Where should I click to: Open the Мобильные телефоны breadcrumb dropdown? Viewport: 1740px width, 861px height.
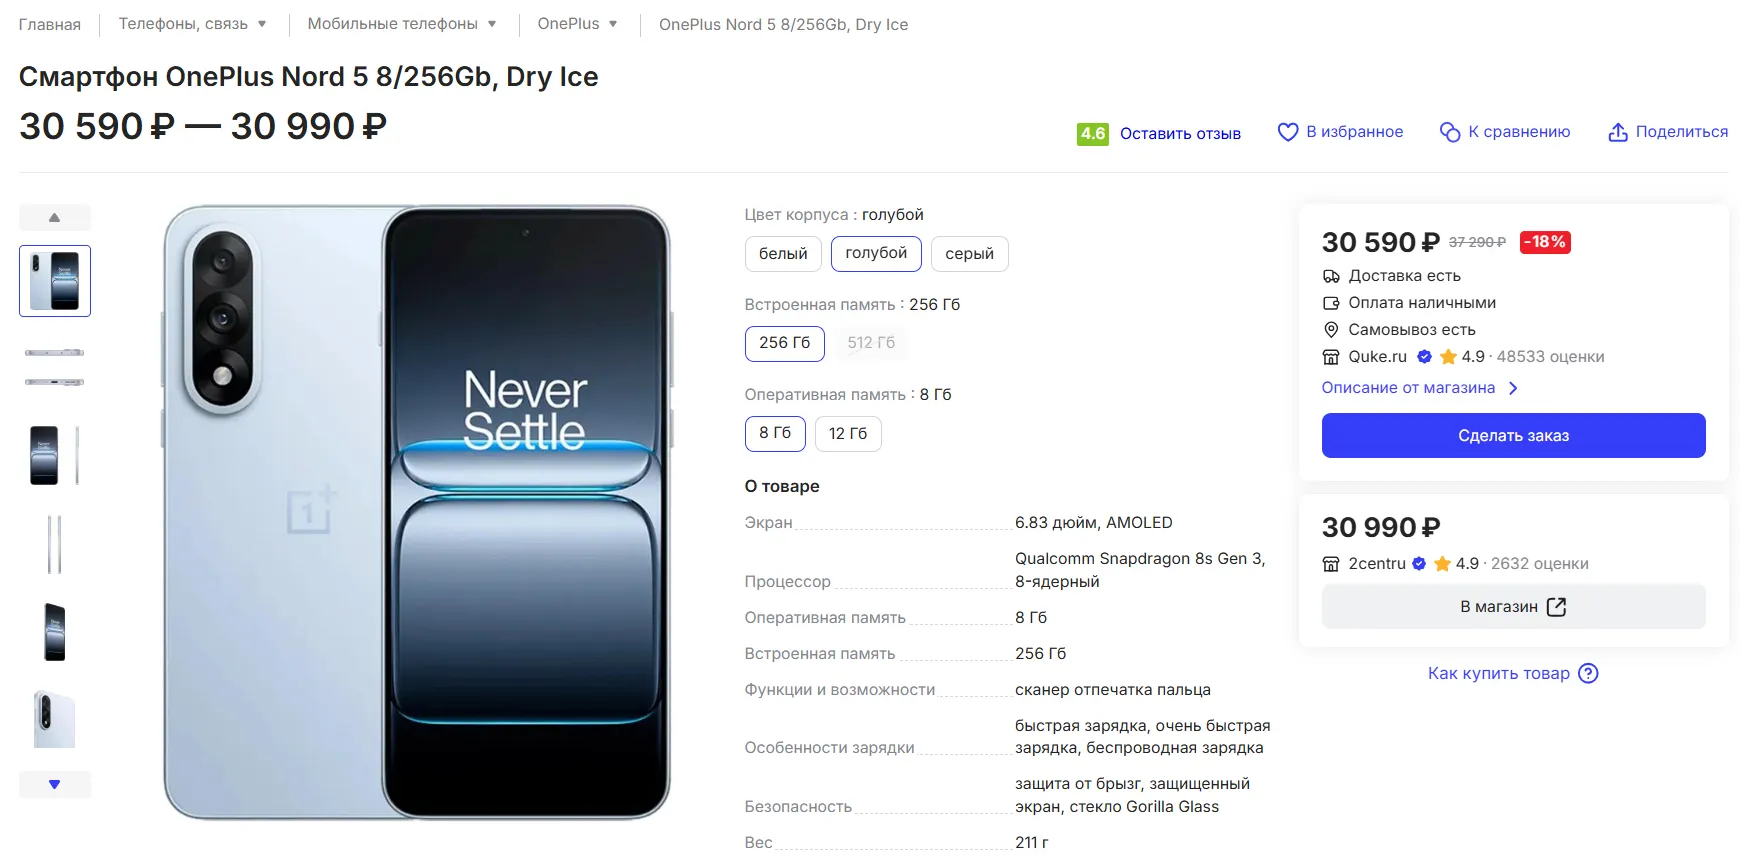click(x=492, y=24)
